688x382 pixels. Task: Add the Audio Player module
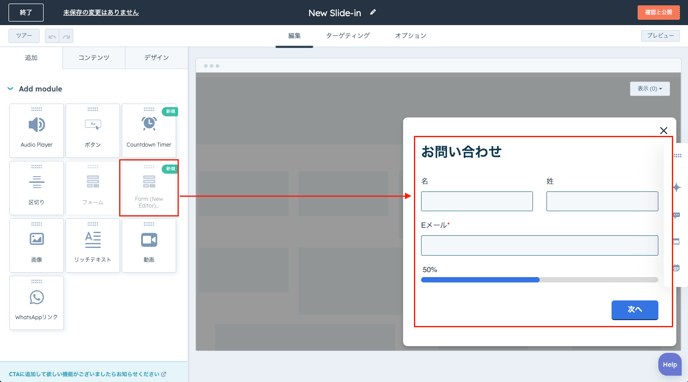coord(36,130)
